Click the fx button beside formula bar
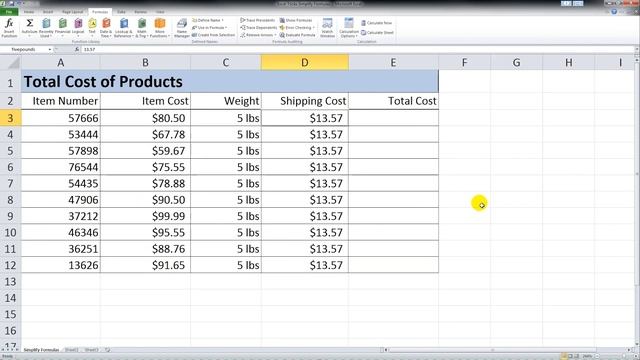 click(x=77, y=49)
